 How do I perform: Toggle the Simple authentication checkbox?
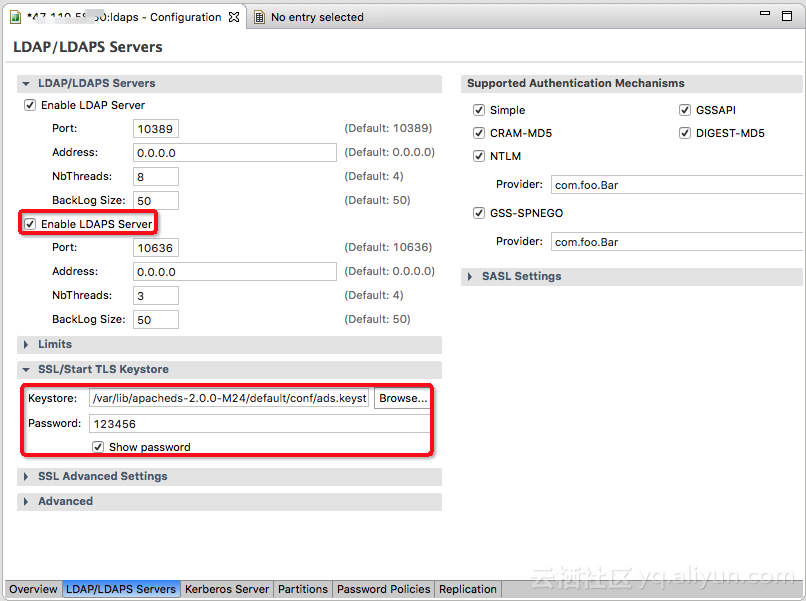pyautogui.click(x=479, y=110)
